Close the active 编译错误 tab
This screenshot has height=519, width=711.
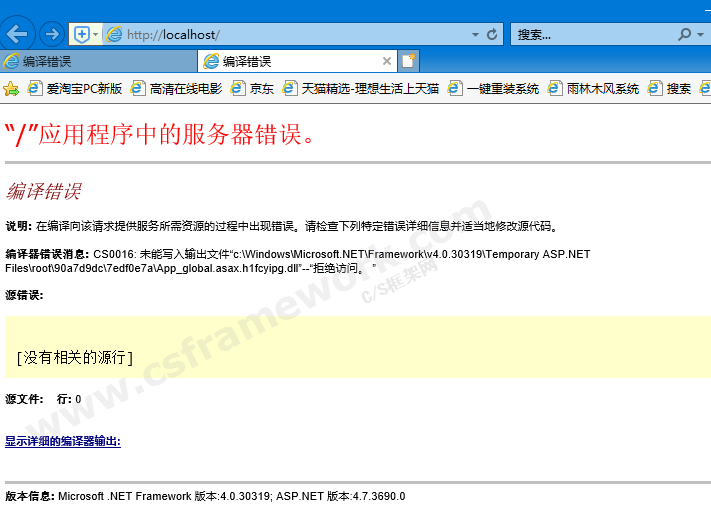click(x=387, y=61)
